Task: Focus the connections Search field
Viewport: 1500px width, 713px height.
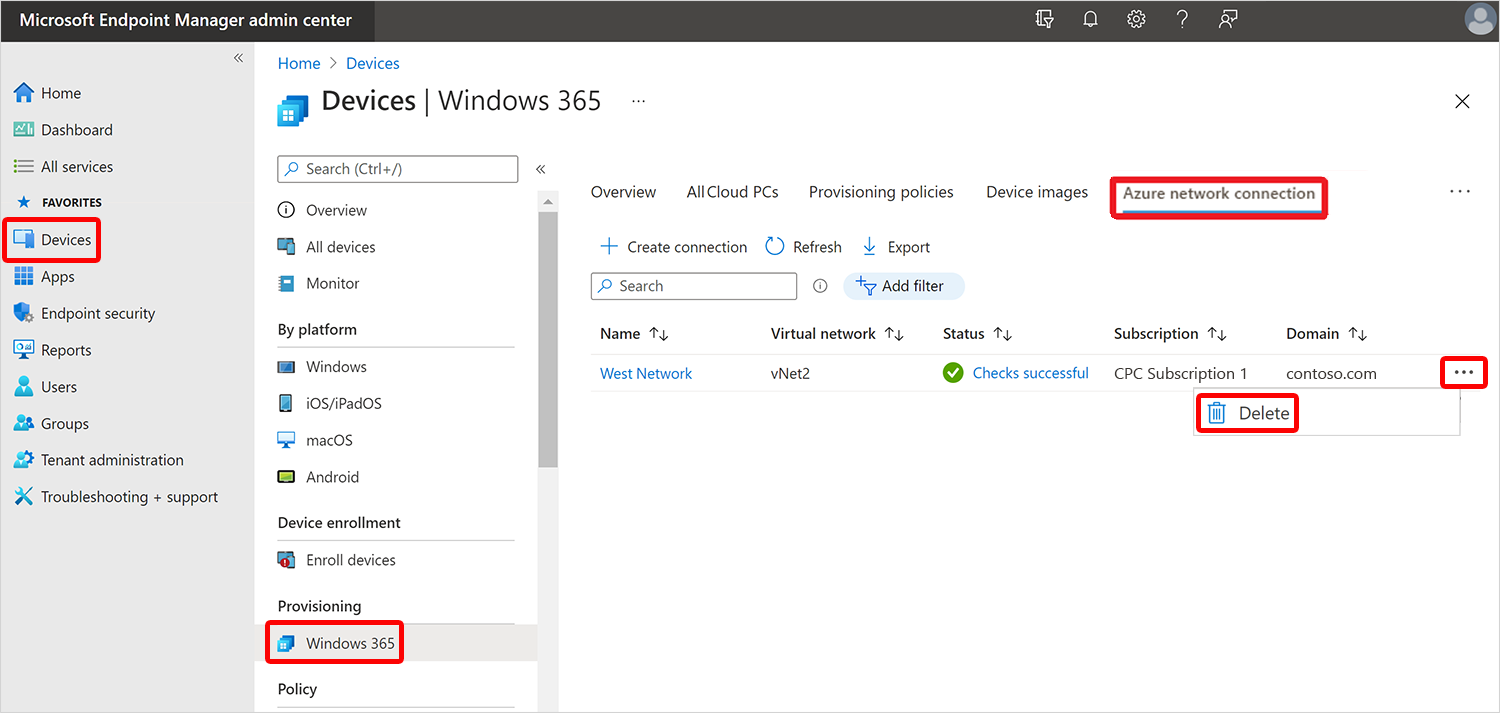Action: tap(694, 286)
